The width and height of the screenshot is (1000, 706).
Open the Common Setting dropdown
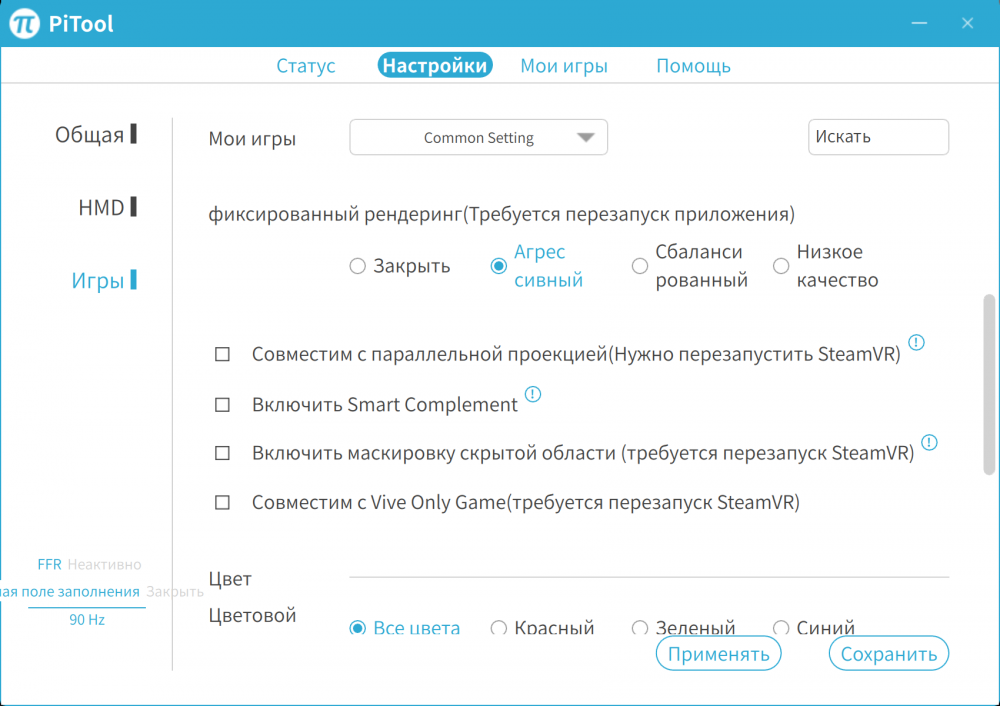tap(478, 137)
